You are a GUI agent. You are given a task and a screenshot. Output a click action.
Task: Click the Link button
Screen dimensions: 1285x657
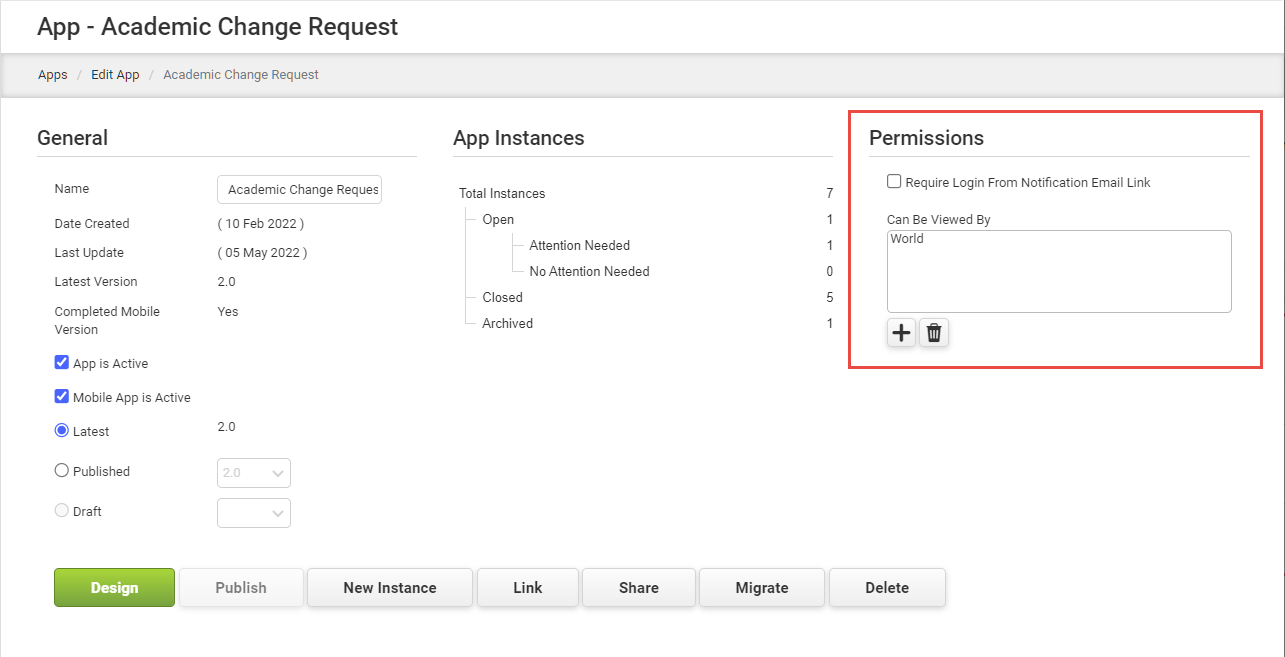(528, 588)
